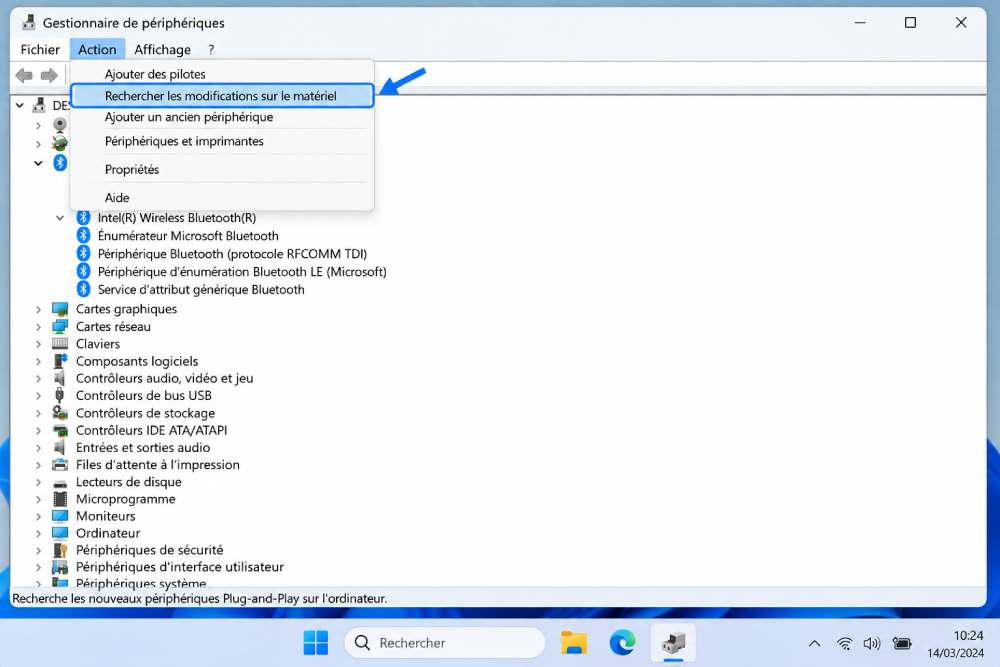
Task: Expand the Lecteurs de disque category
Action: (38, 482)
